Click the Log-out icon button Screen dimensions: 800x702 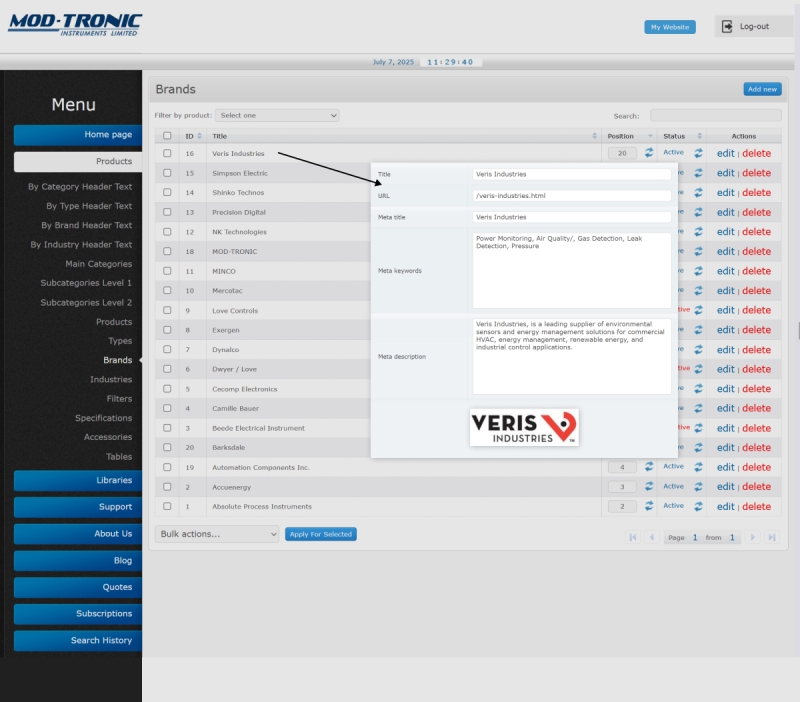[727, 27]
